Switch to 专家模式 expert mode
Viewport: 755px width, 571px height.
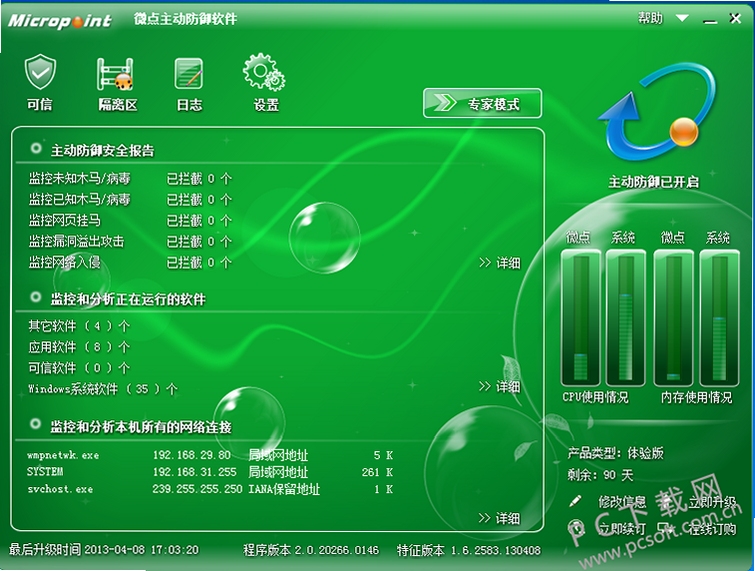(x=482, y=103)
